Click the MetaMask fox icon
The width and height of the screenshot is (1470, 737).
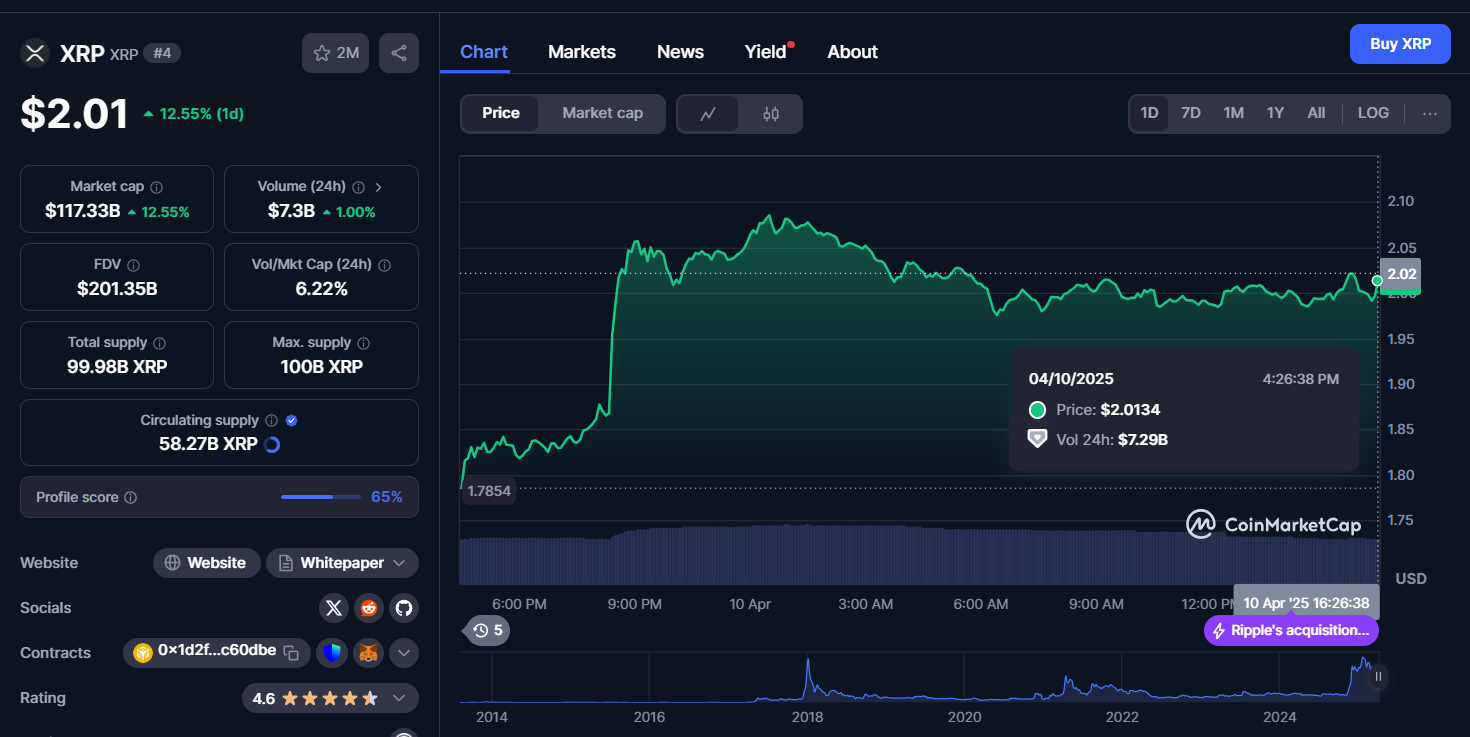(369, 653)
